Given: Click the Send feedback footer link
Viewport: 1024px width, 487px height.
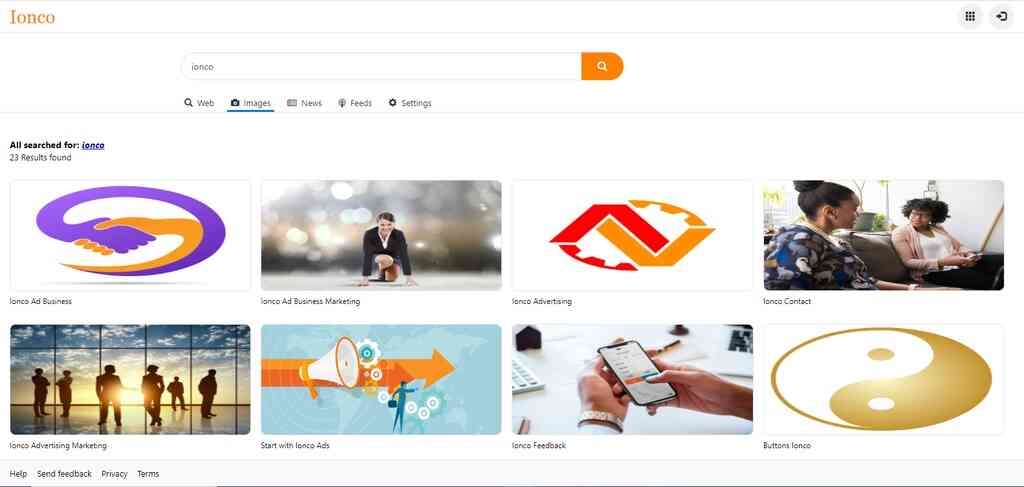Looking at the screenshot, I should [x=64, y=474].
